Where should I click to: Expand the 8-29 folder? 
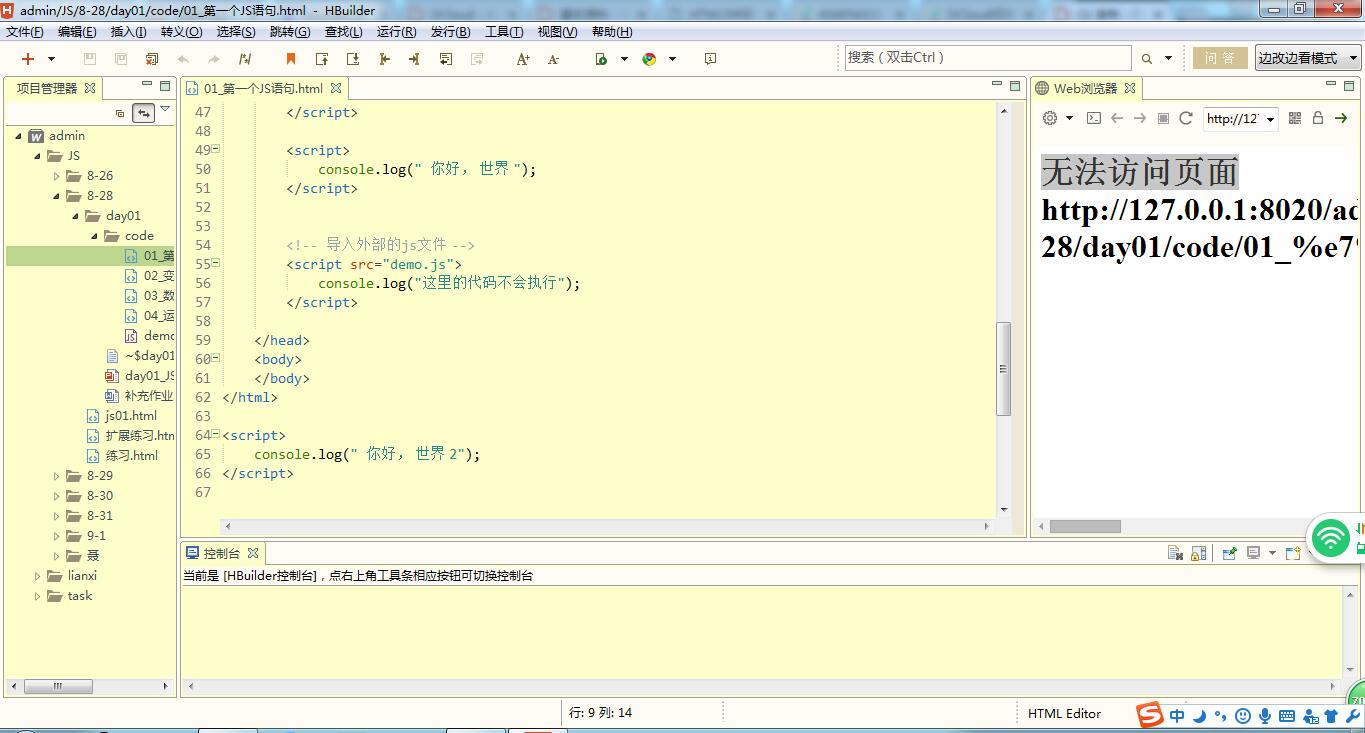click(57, 476)
